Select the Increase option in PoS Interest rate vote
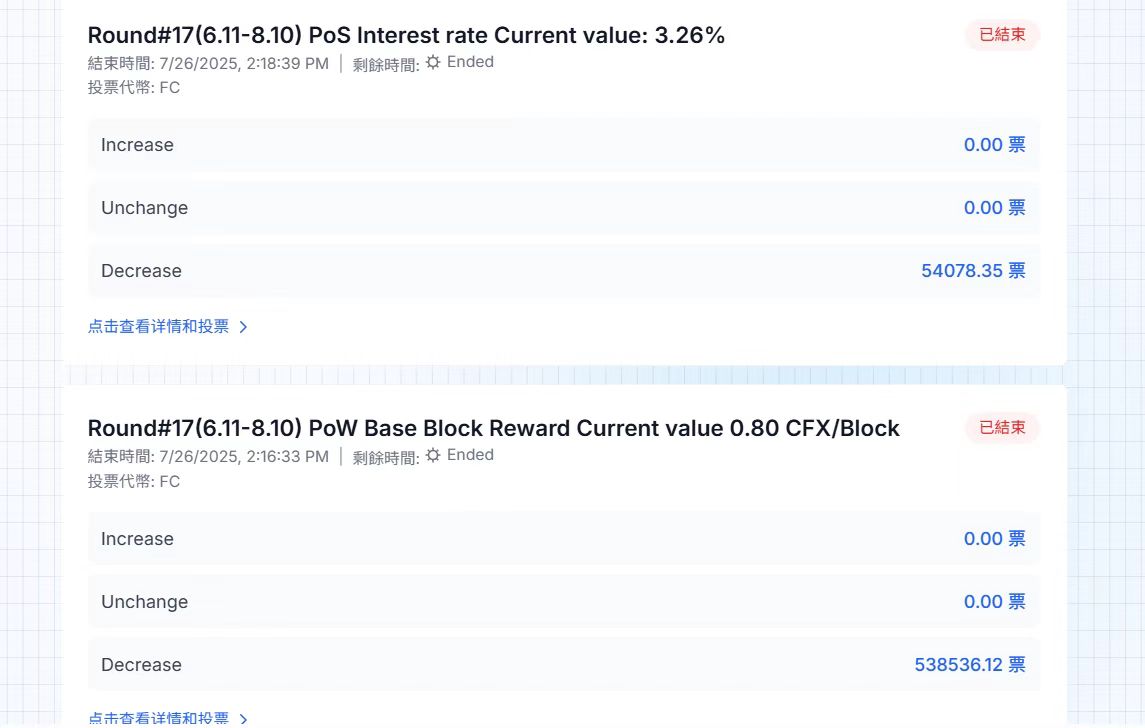Viewport: 1145px width, 728px height. click(564, 145)
